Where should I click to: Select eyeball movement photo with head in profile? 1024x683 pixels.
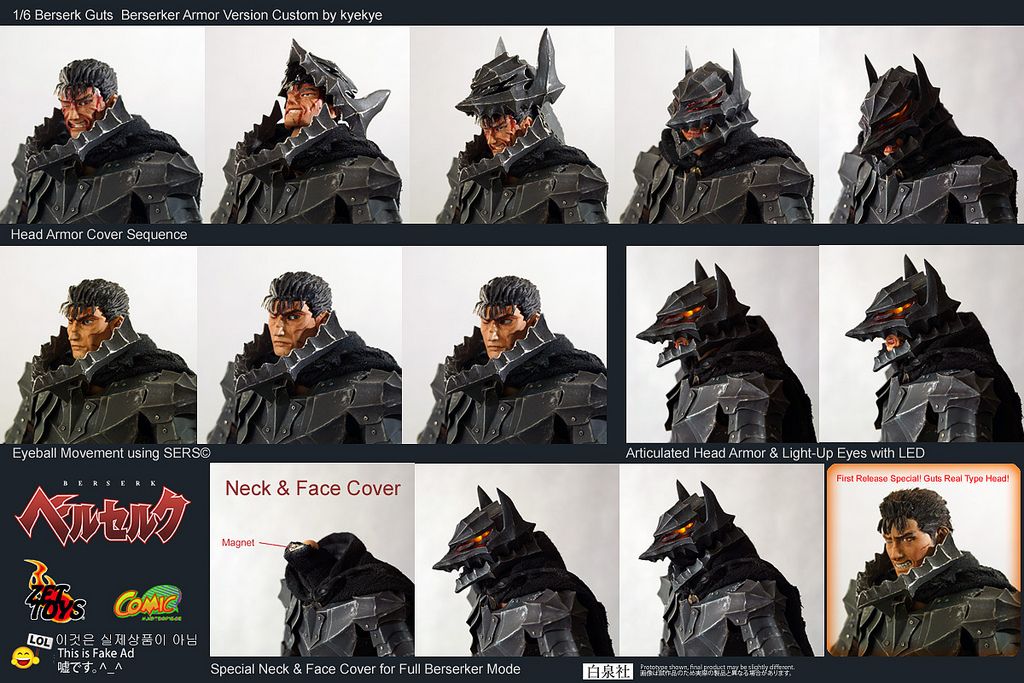tap(99, 345)
